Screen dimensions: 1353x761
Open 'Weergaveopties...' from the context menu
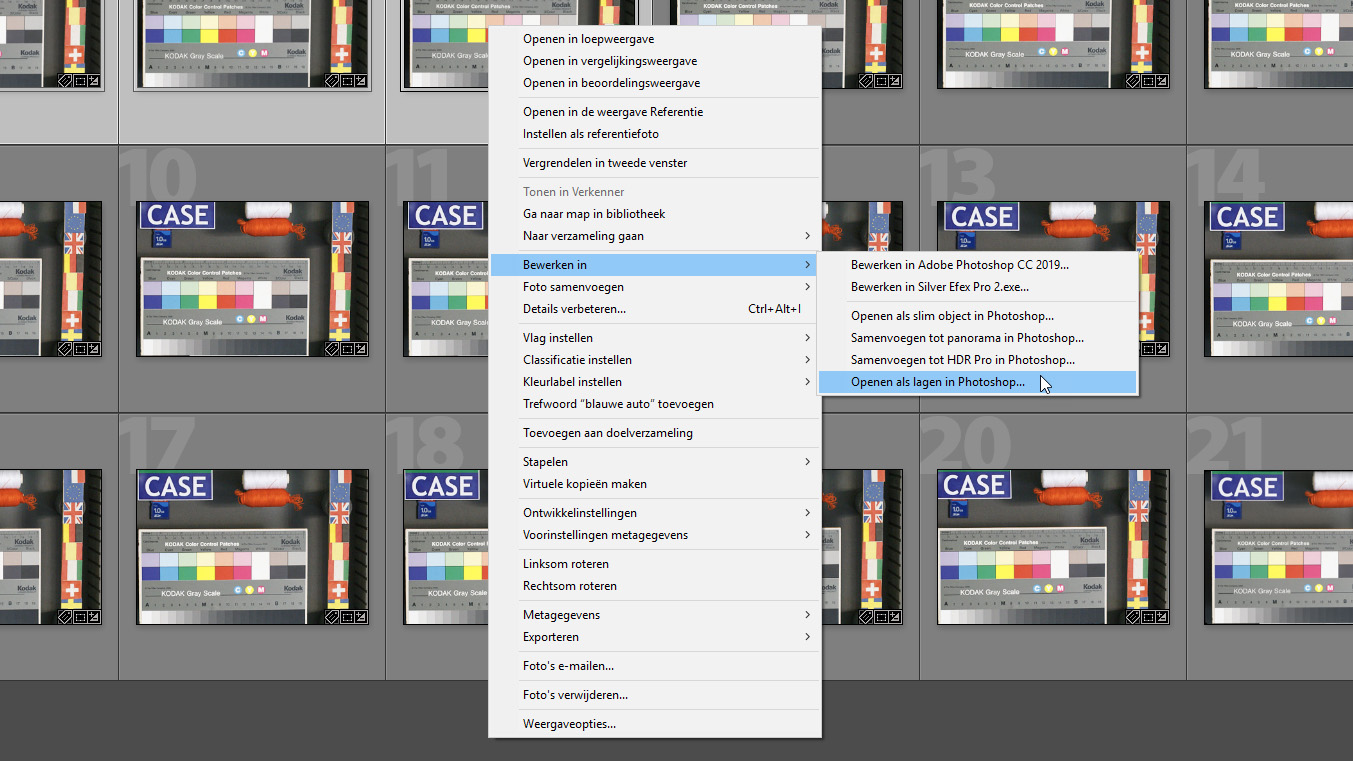point(655,724)
